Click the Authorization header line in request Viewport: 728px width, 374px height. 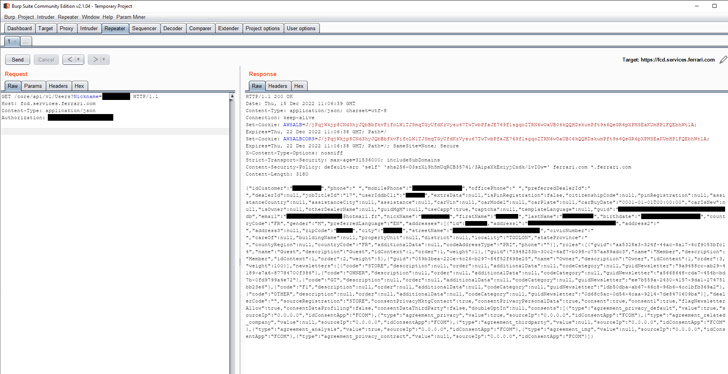coord(57,118)
